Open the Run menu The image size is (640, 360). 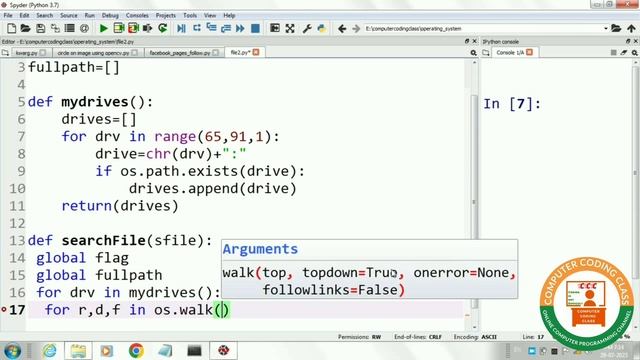[x=89, y=15]
